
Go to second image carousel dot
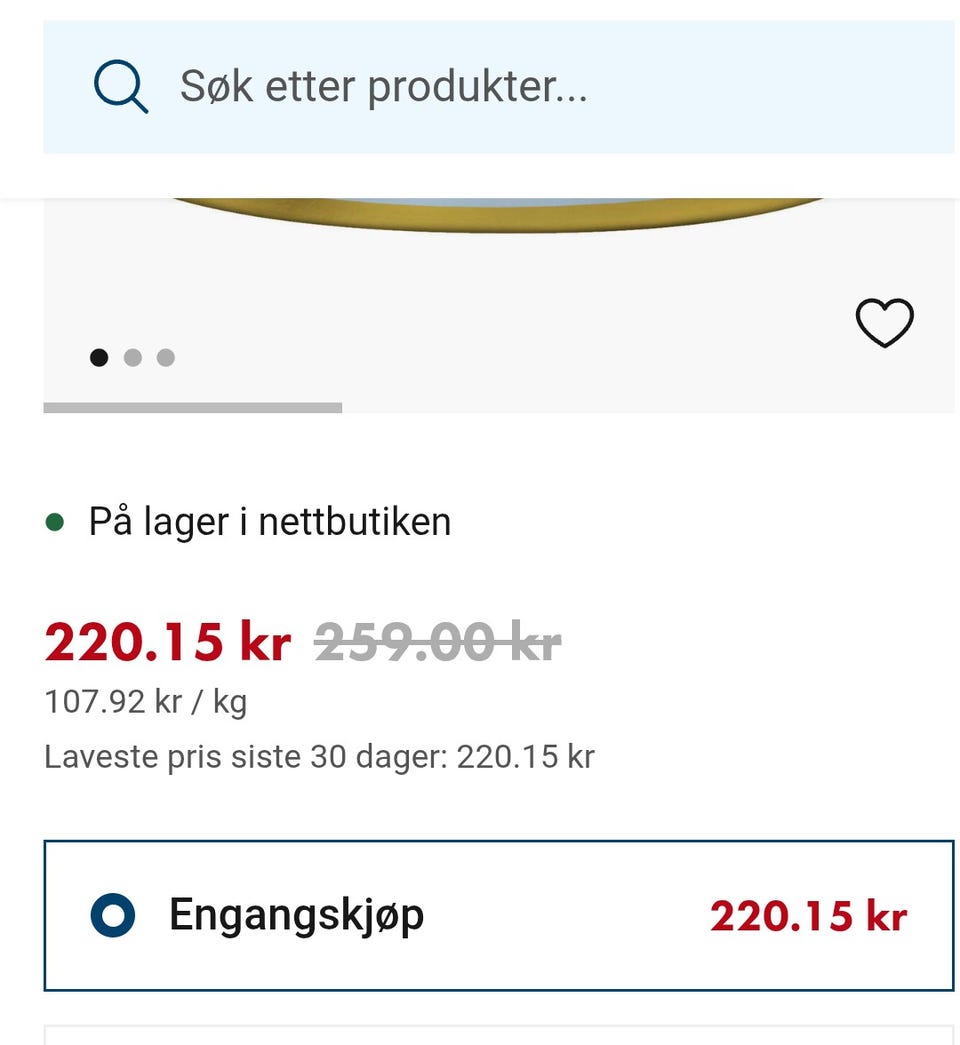coord(132,357)
